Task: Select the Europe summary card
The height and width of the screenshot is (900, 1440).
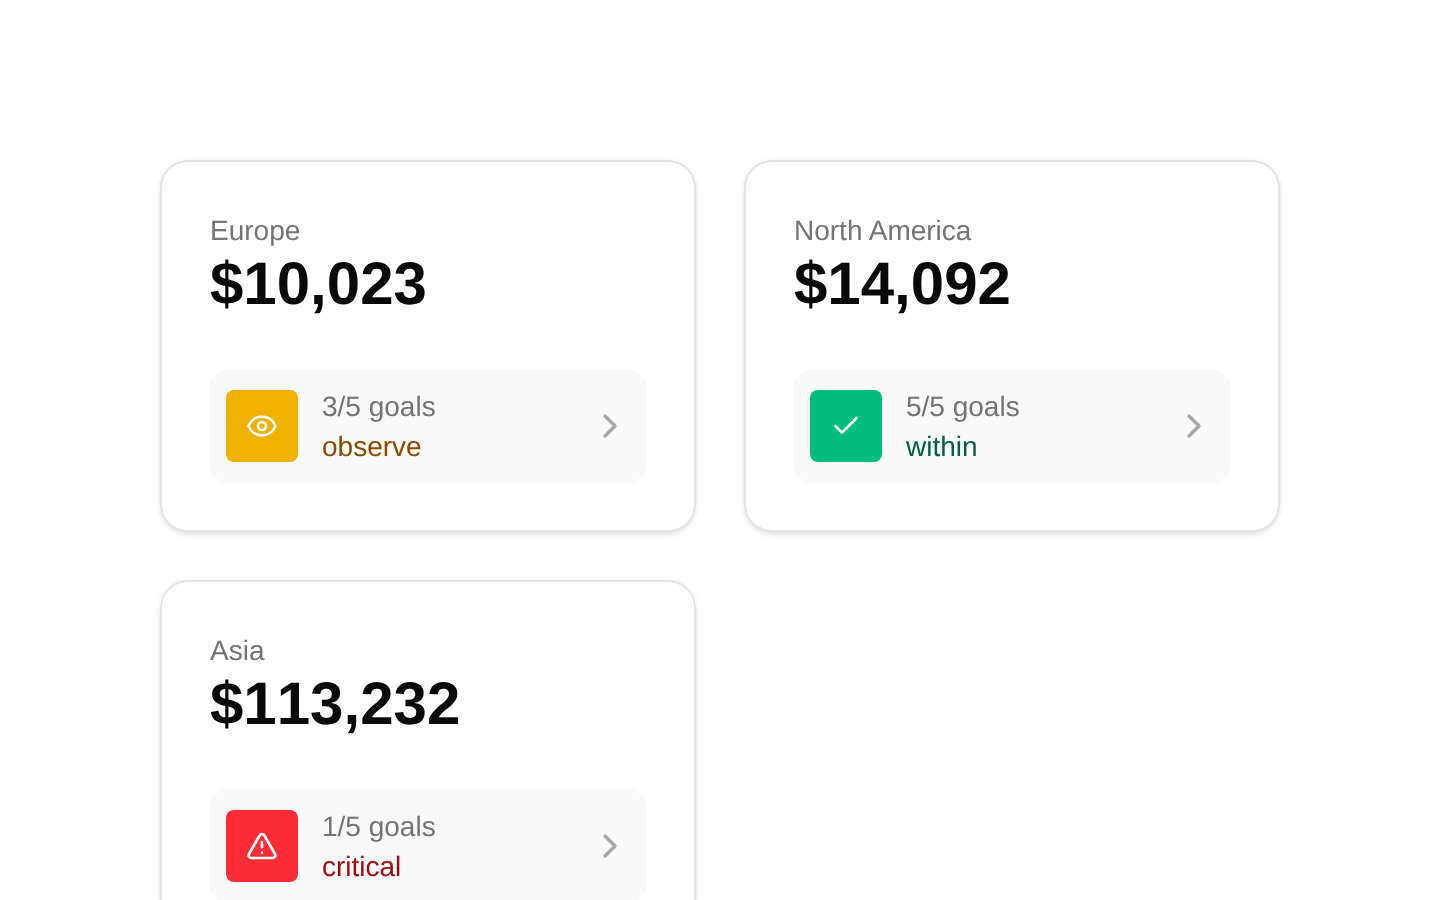Action: click(x=428, y=346)
